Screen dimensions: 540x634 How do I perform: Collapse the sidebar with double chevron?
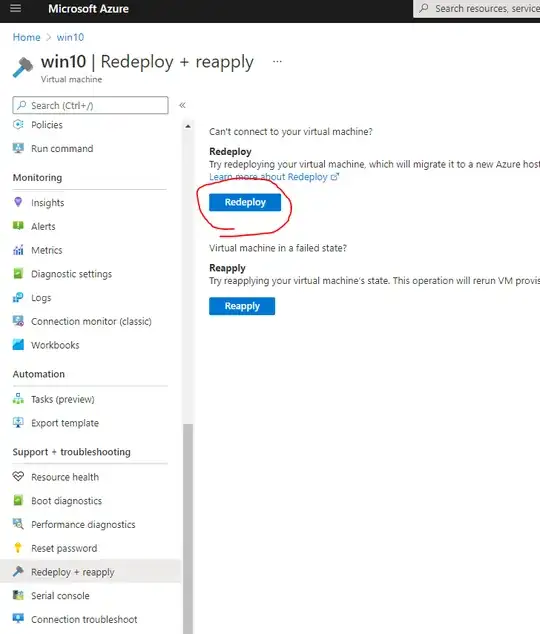coord(182,105)
